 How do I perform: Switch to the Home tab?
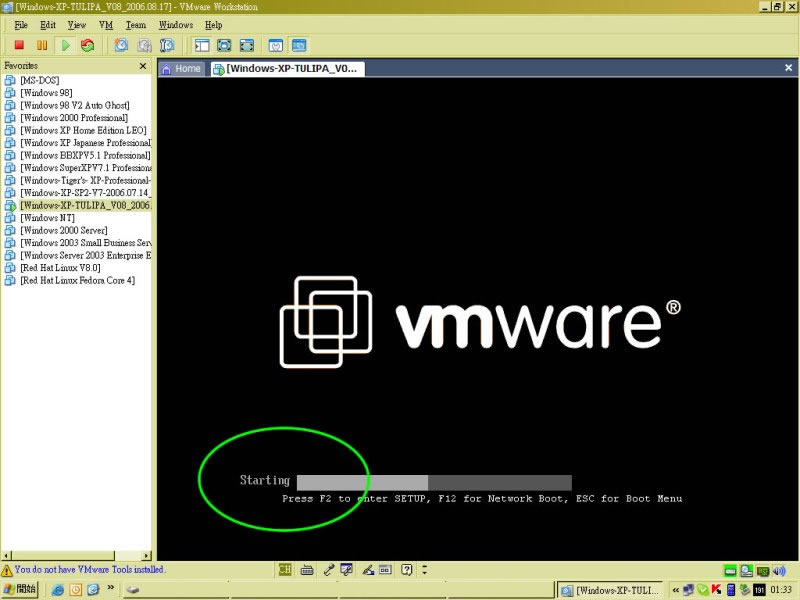pyautogui.click(x=182, y=68)
